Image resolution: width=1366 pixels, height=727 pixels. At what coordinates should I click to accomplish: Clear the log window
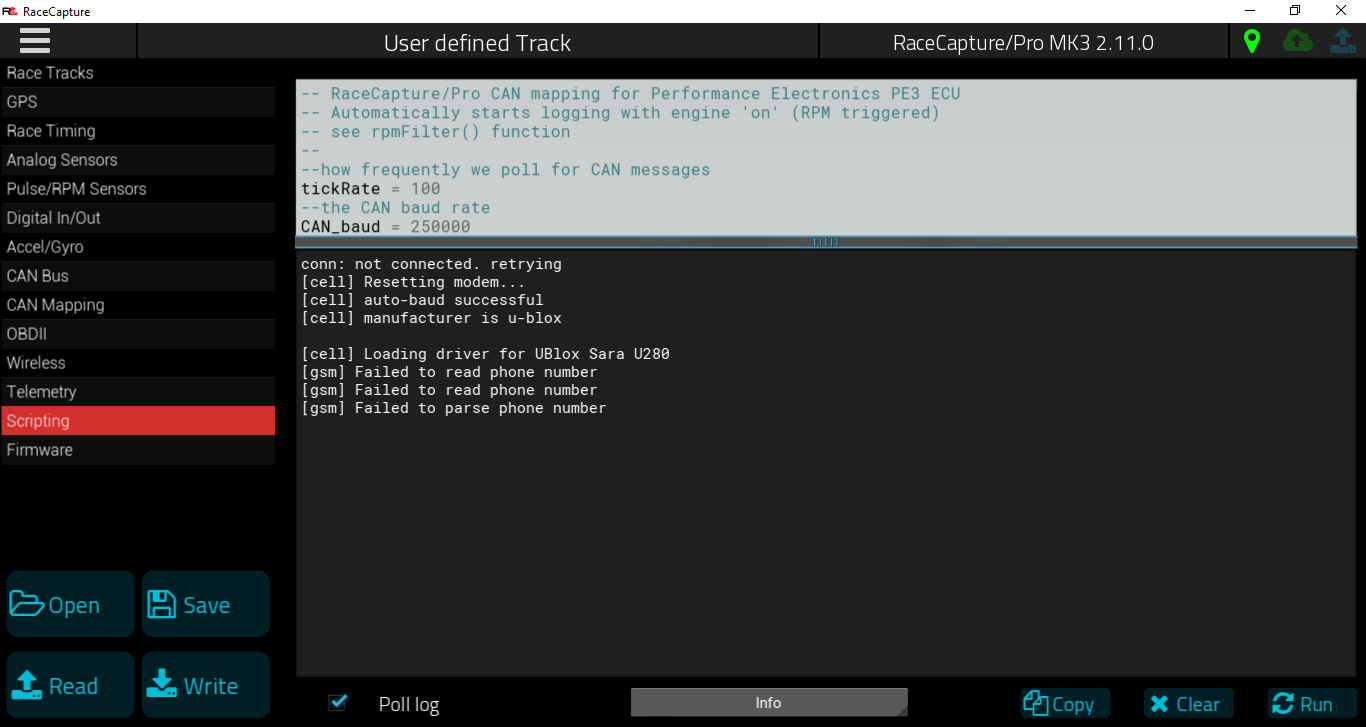pos(1188,704)
